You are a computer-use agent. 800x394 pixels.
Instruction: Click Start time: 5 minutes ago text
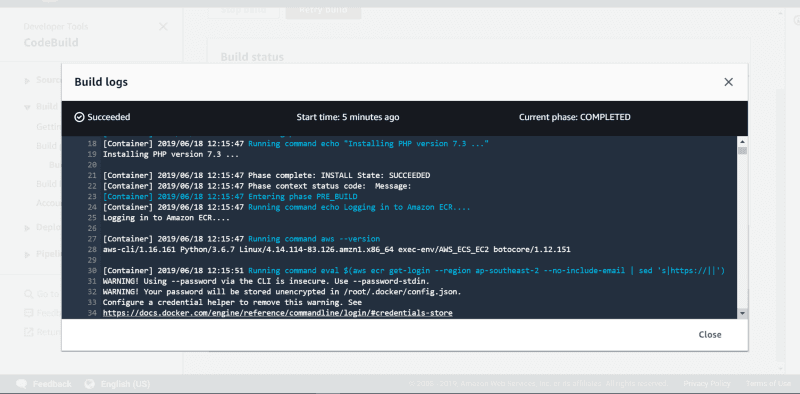(x=348, y=117)
